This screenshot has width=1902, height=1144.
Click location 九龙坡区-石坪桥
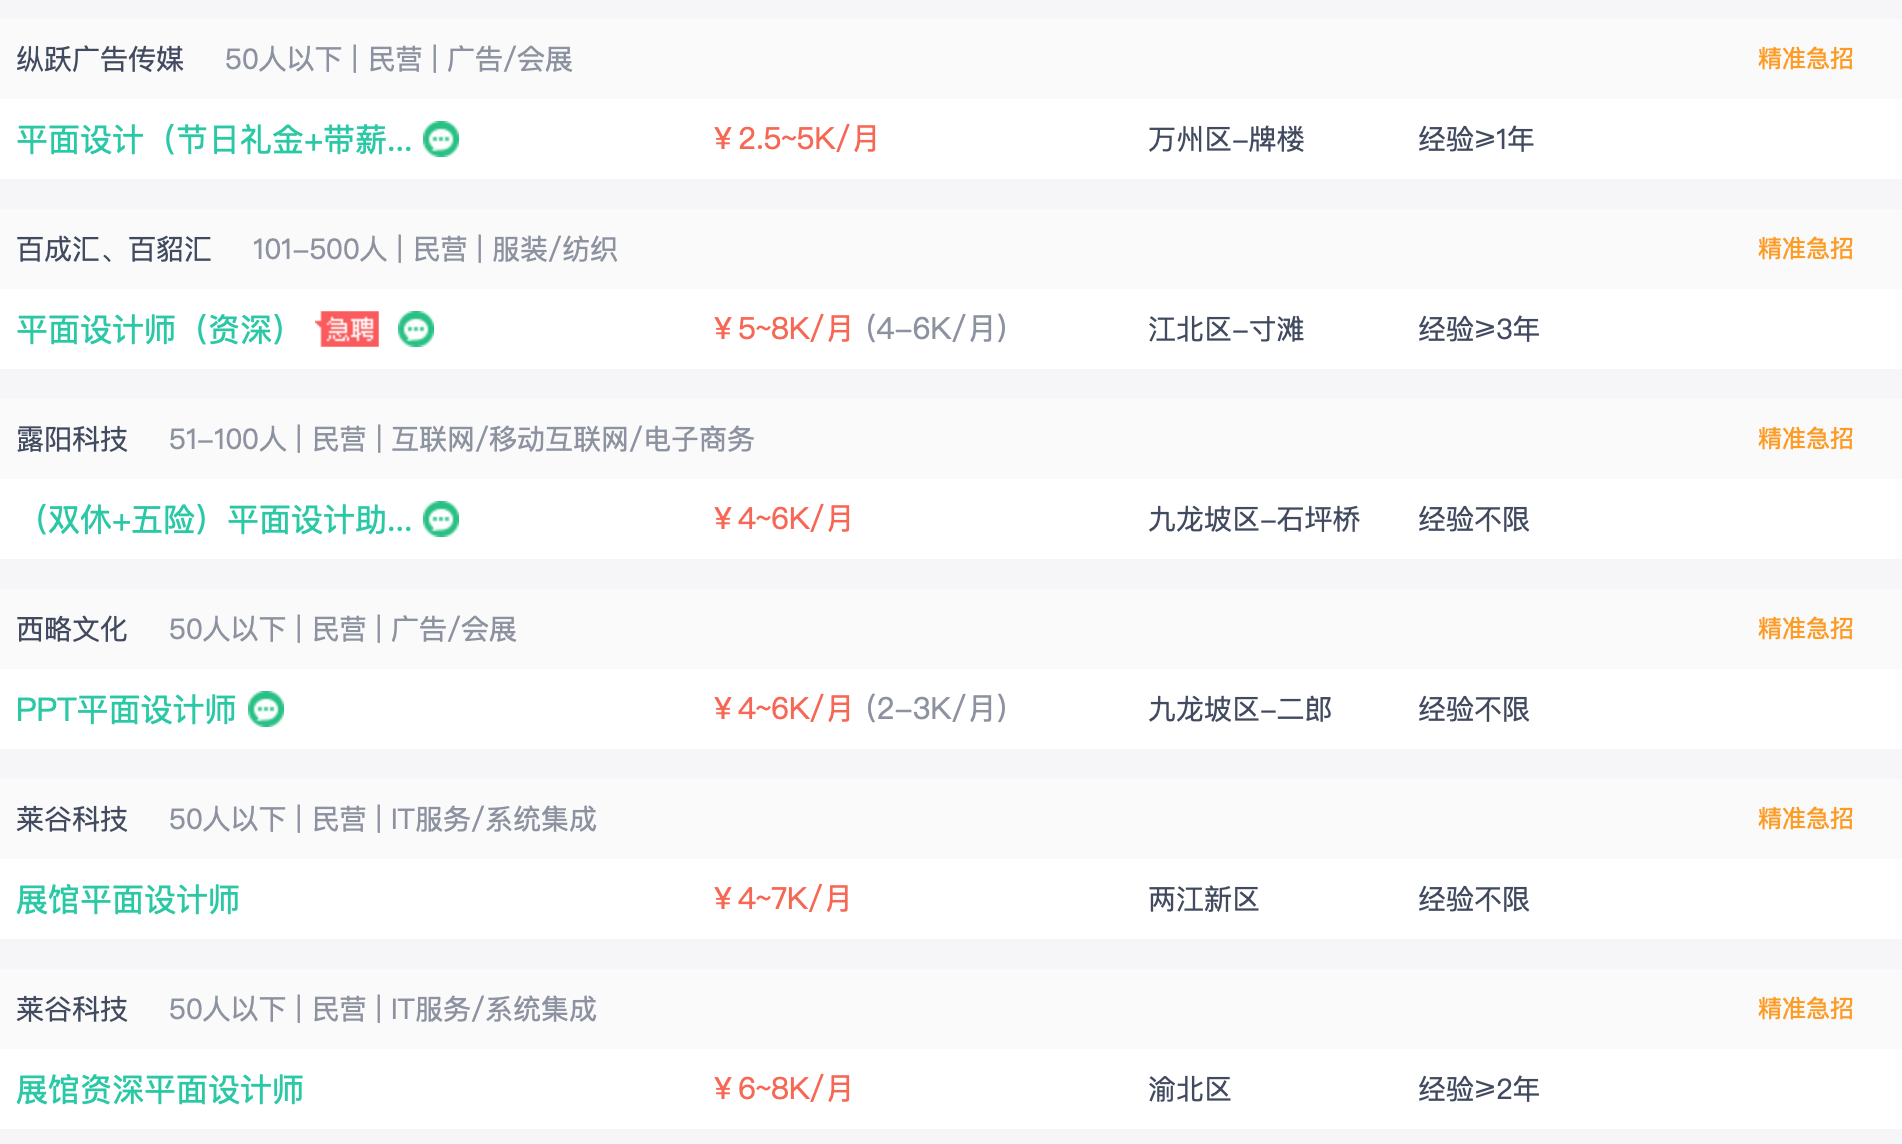click(x=1254, y=519)
